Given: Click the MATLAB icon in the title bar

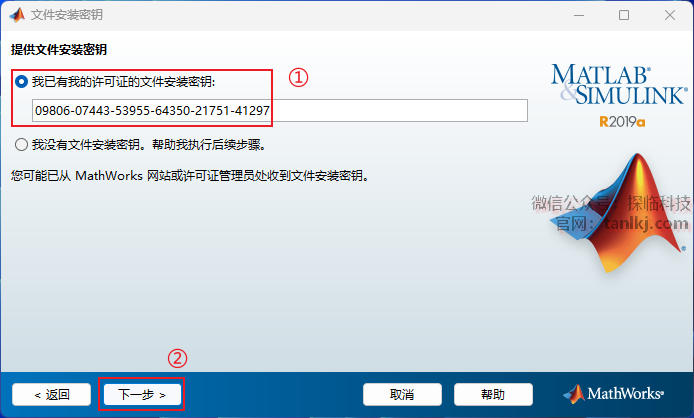Looking at the screenshot, I should [17, 15].
